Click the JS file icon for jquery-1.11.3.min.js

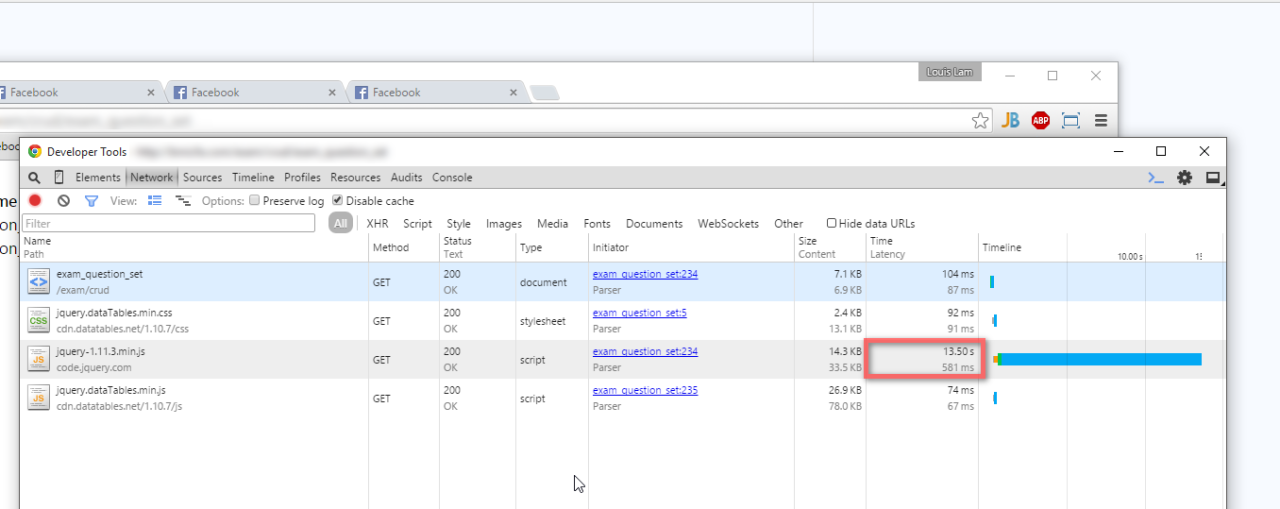38,359
